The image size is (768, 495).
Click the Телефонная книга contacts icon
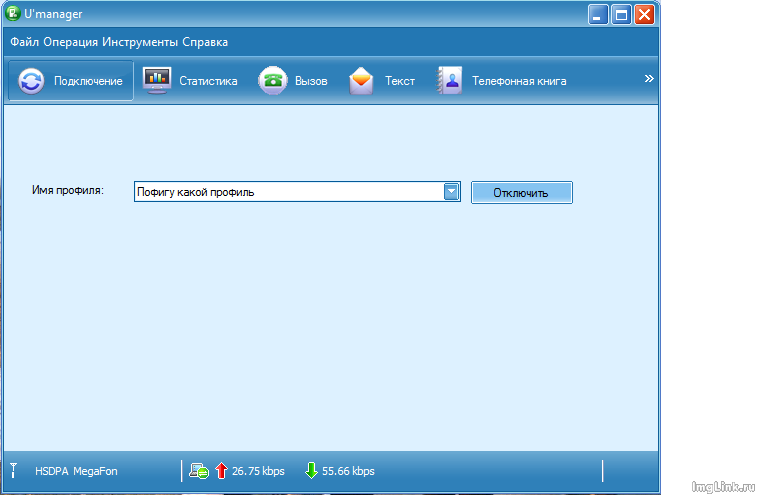pyautogui.click(x=449, y=80)
